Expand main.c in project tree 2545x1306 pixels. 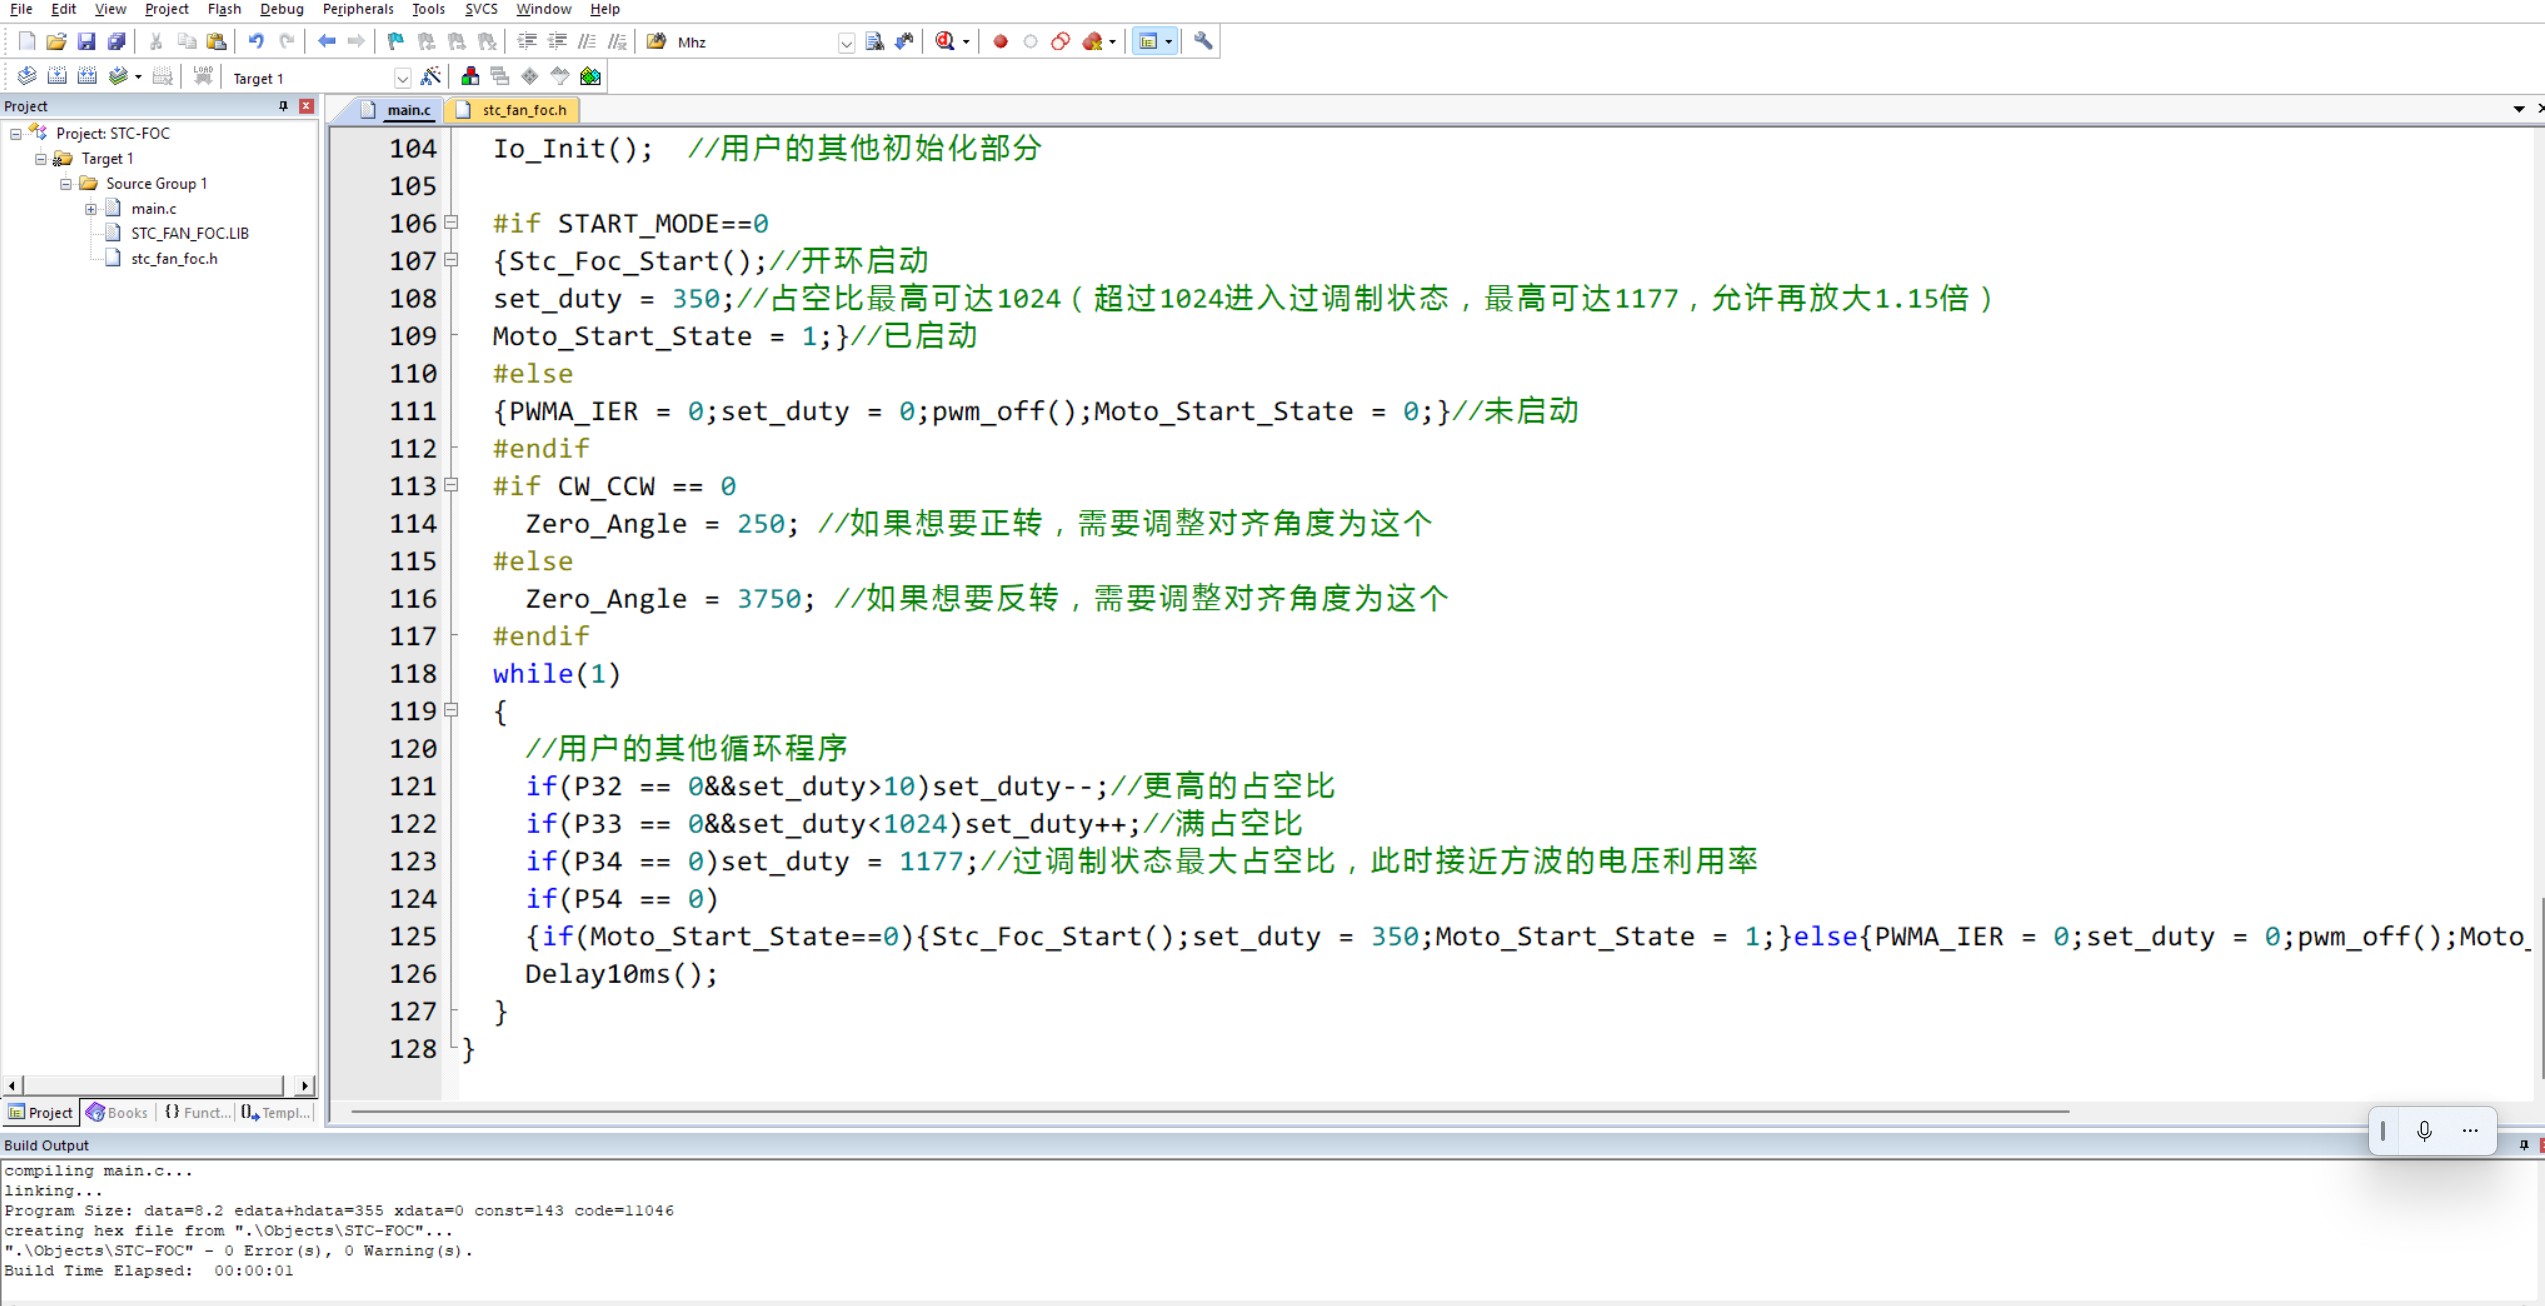90,209
